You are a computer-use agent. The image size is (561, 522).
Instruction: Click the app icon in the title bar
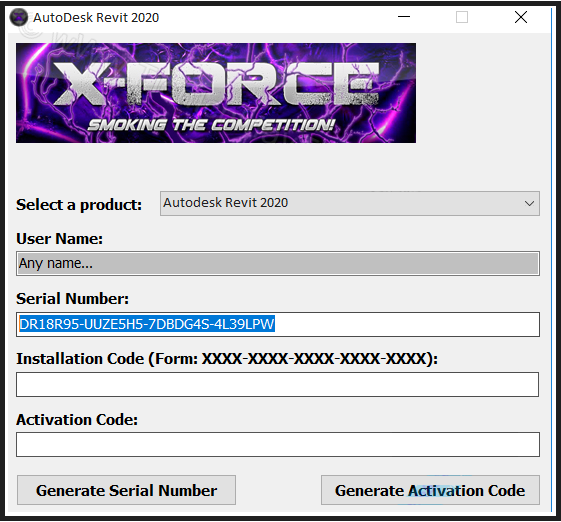tap(19, 17)
